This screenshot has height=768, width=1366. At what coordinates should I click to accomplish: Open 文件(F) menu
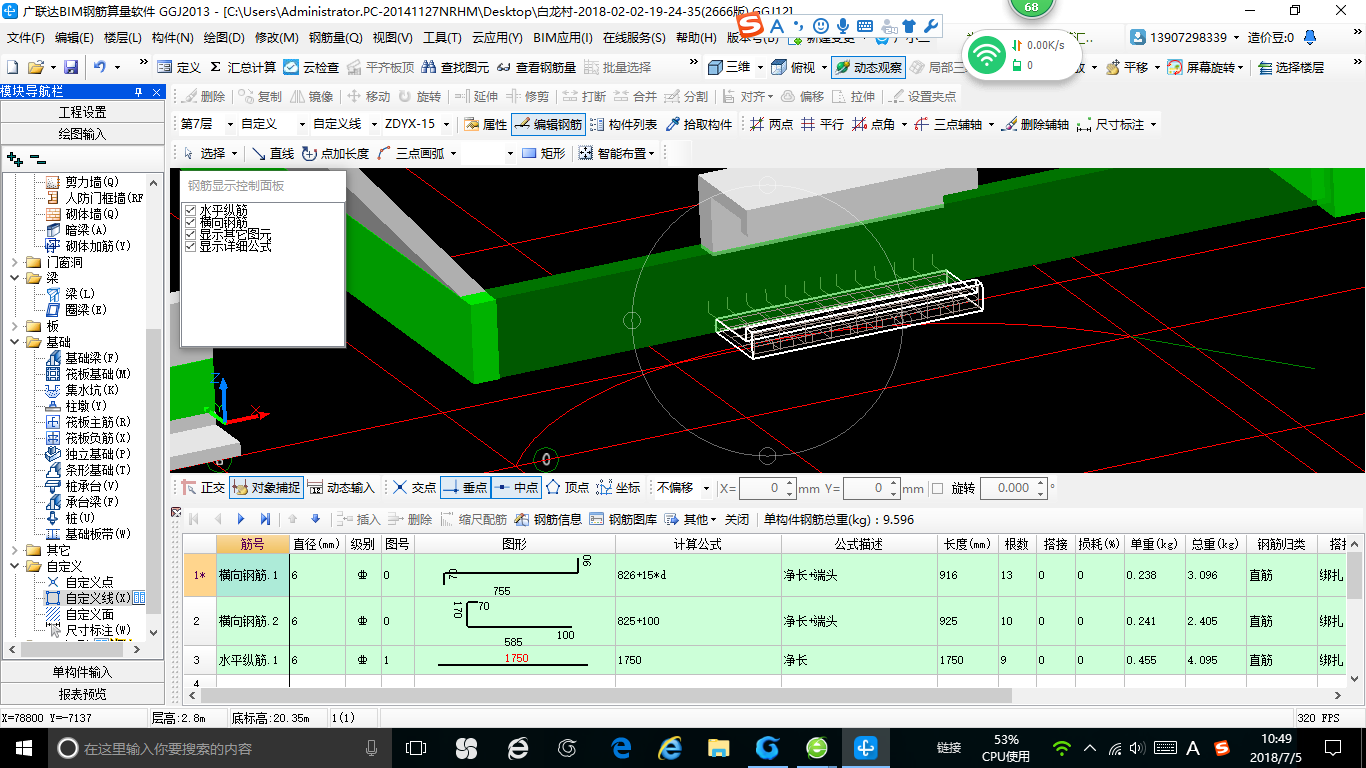coord(26,38)
